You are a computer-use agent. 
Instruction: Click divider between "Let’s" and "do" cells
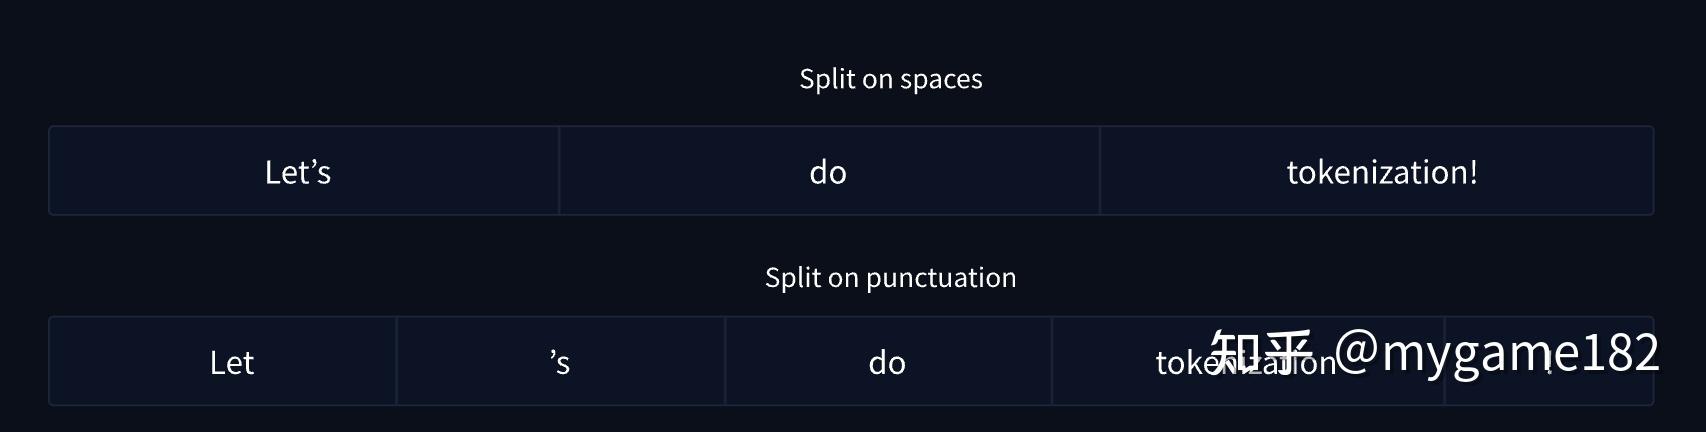click(x=559, y=171)
